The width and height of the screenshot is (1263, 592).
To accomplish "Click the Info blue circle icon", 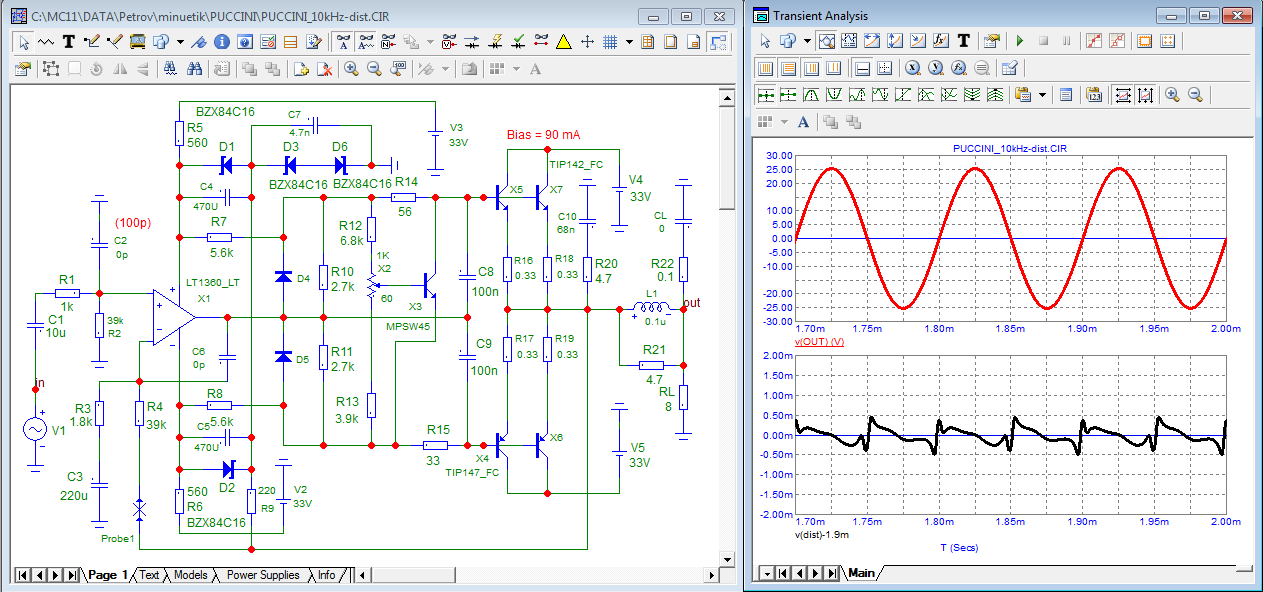I will pos(223,42).
